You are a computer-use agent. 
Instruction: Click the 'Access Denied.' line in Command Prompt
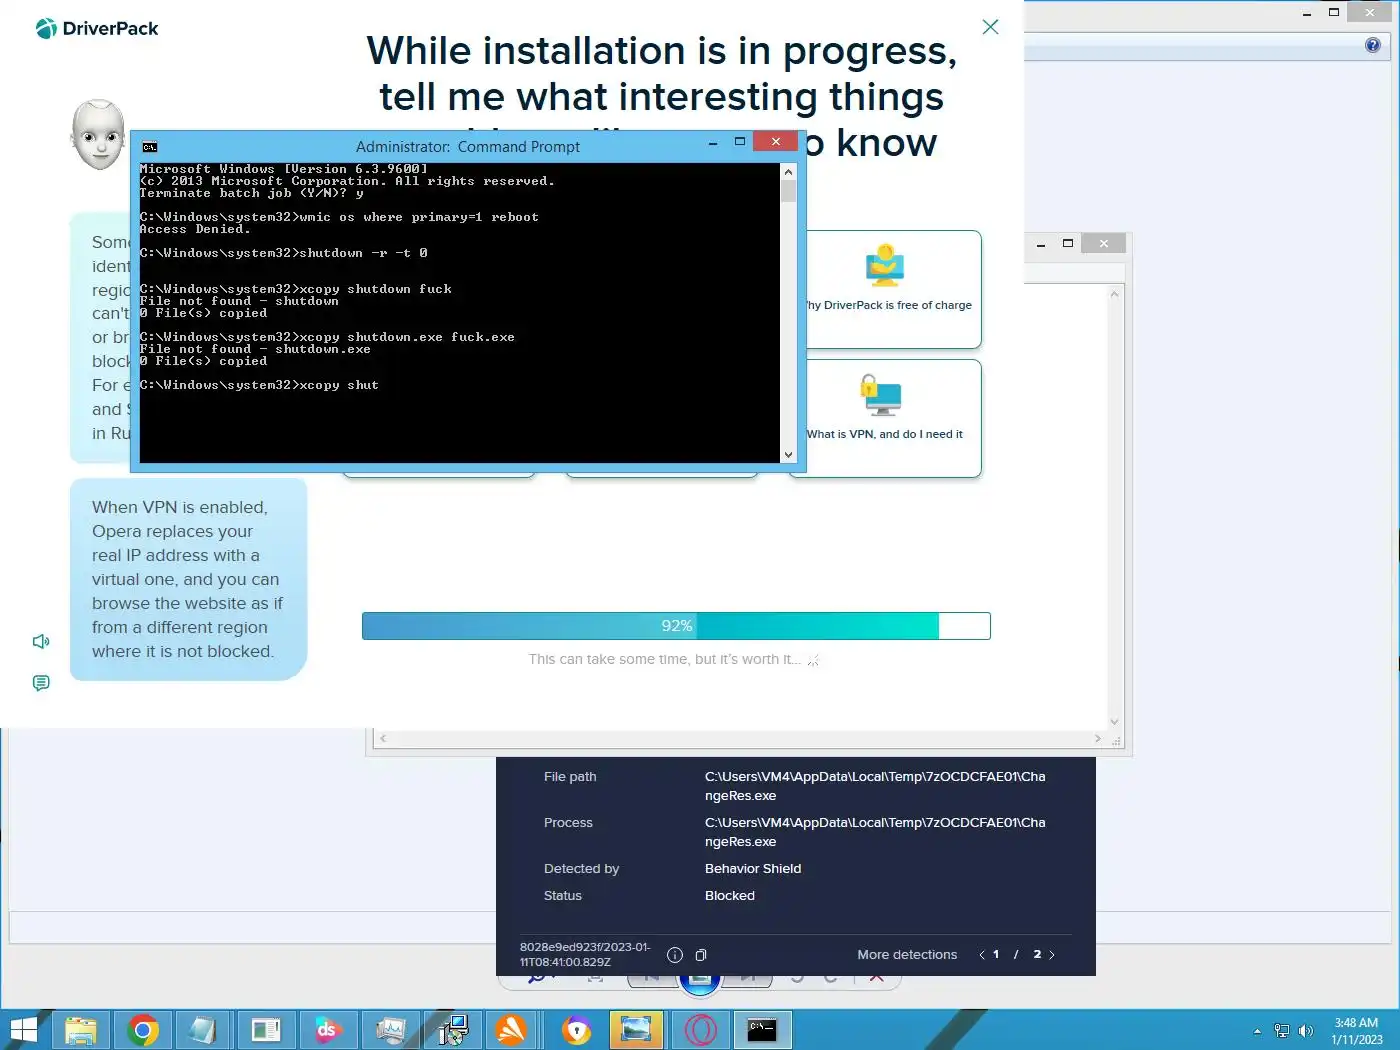pos(195,229)
